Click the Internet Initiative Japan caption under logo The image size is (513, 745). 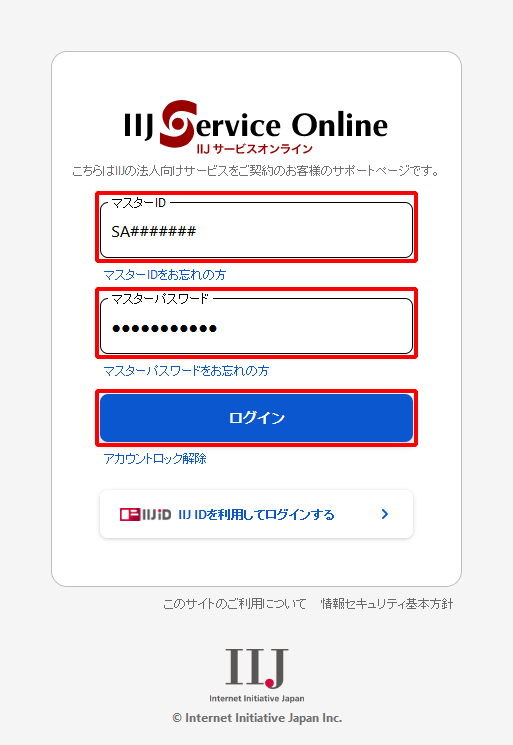point(256,698)
